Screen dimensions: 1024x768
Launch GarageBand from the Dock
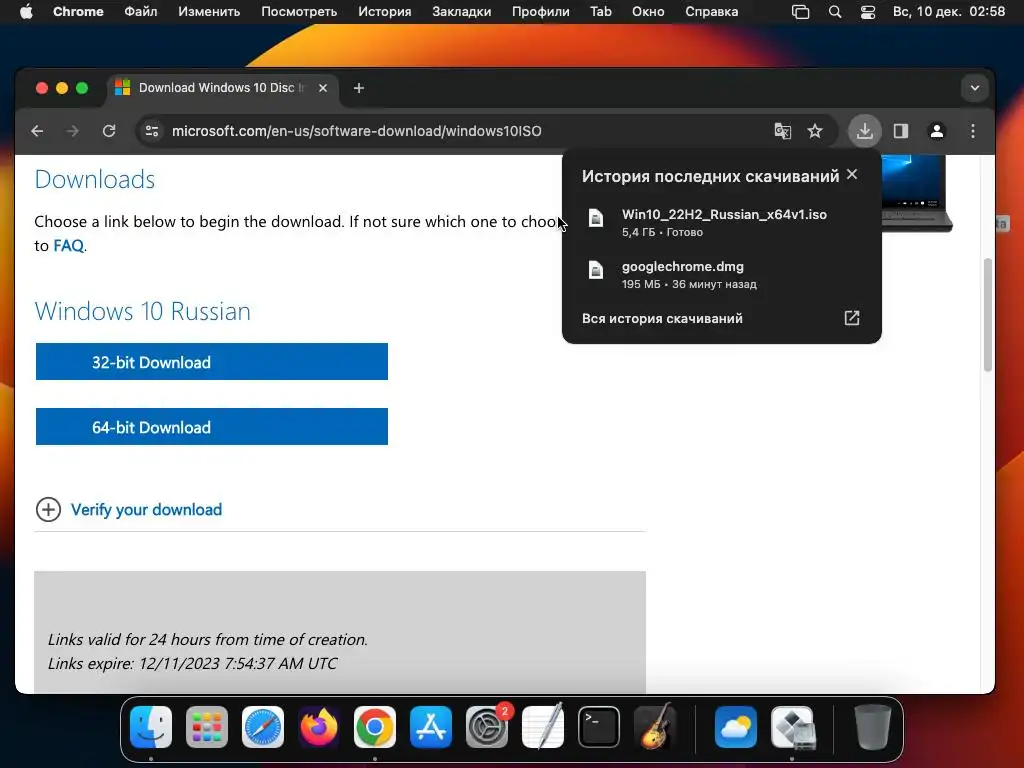click(655, 727)
